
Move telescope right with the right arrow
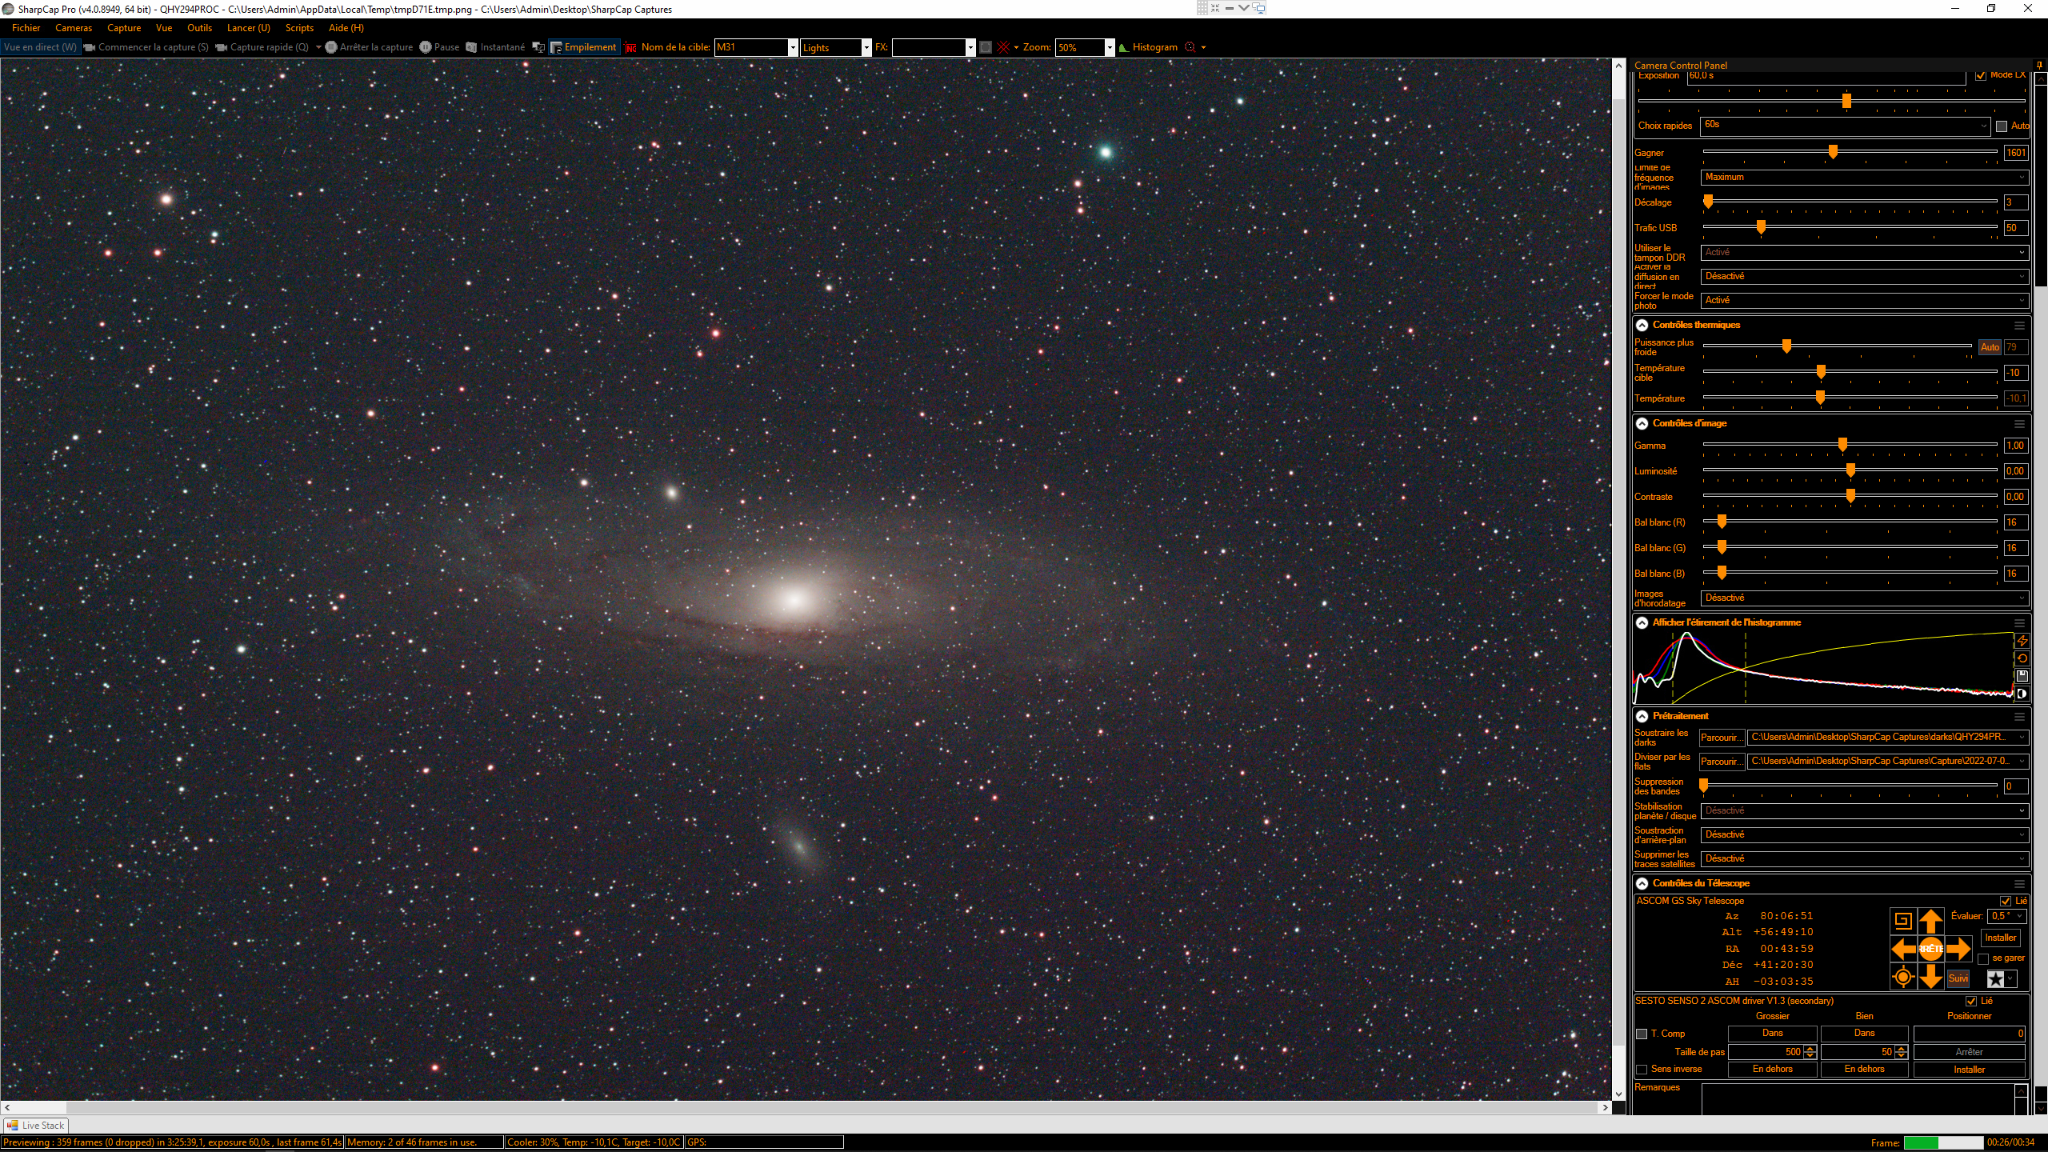(x=1959, y=948)
